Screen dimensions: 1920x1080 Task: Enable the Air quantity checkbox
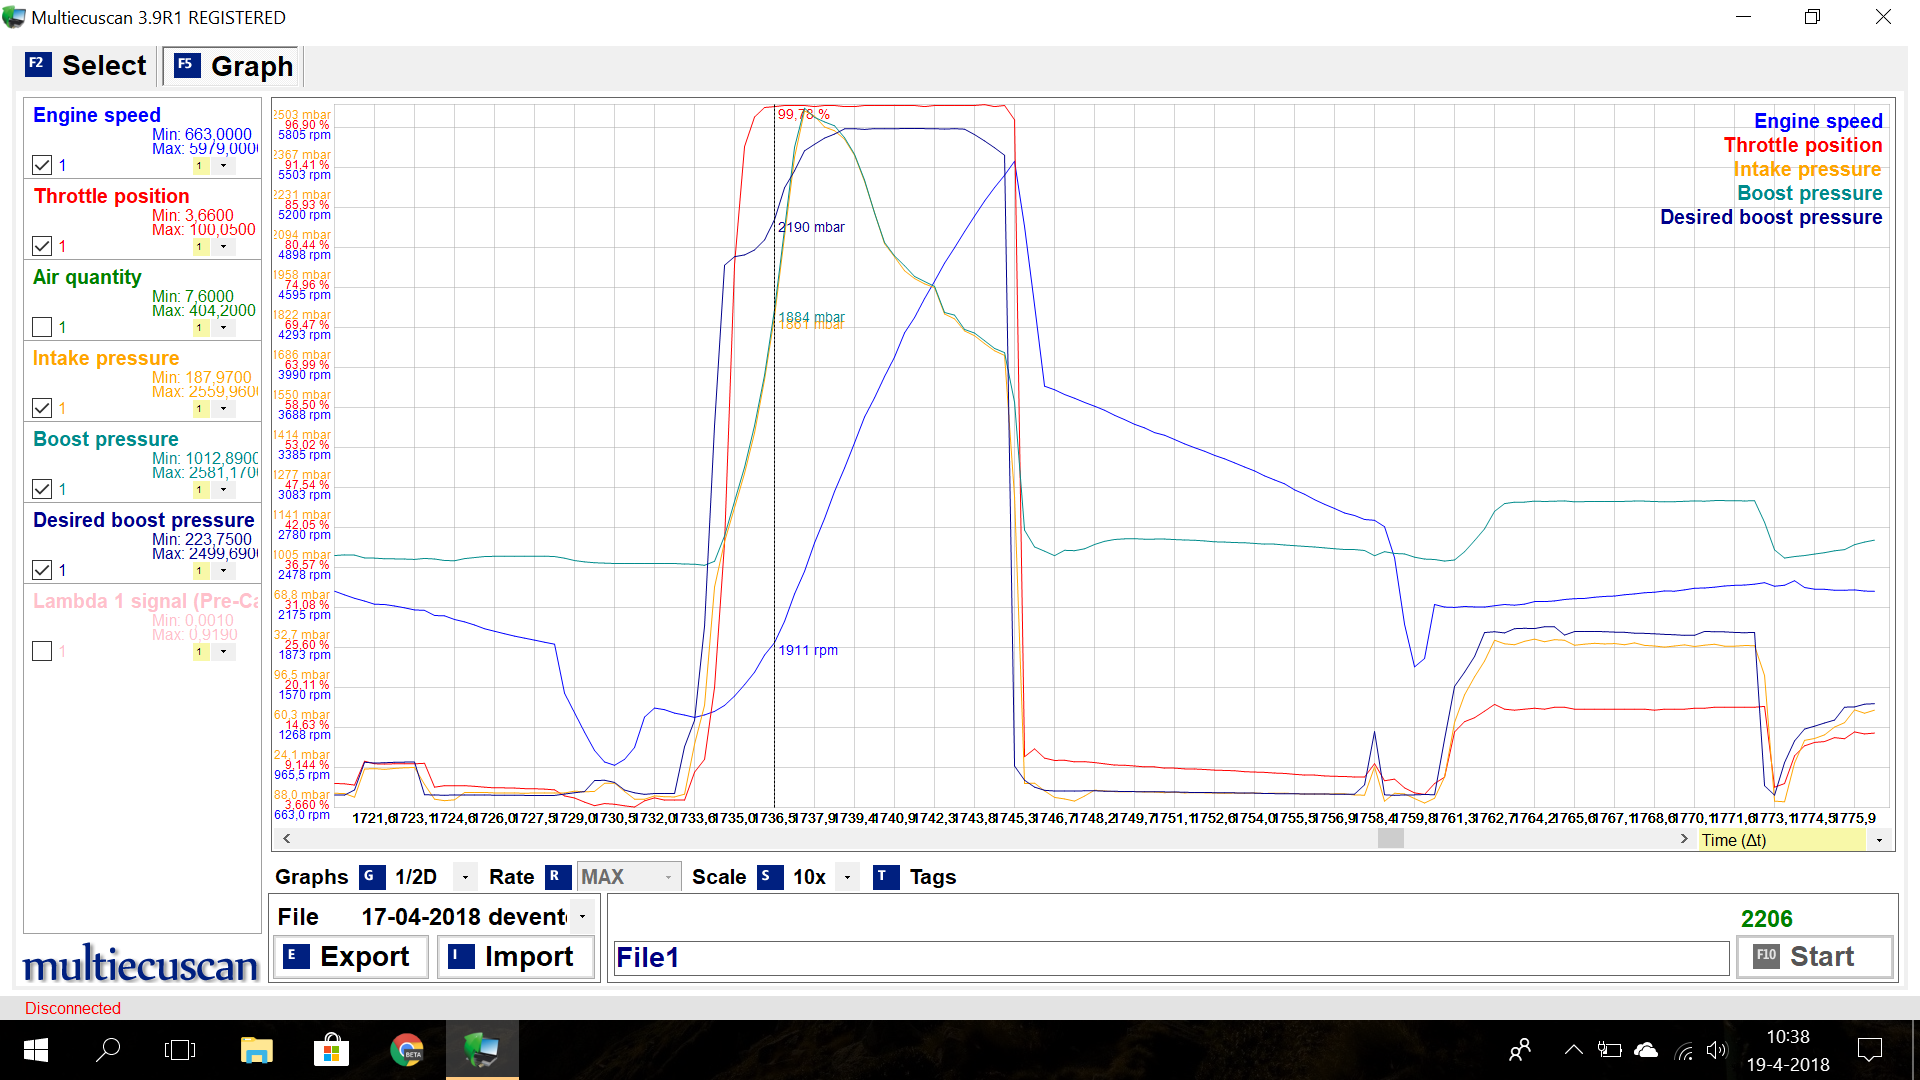pos(42,327)
